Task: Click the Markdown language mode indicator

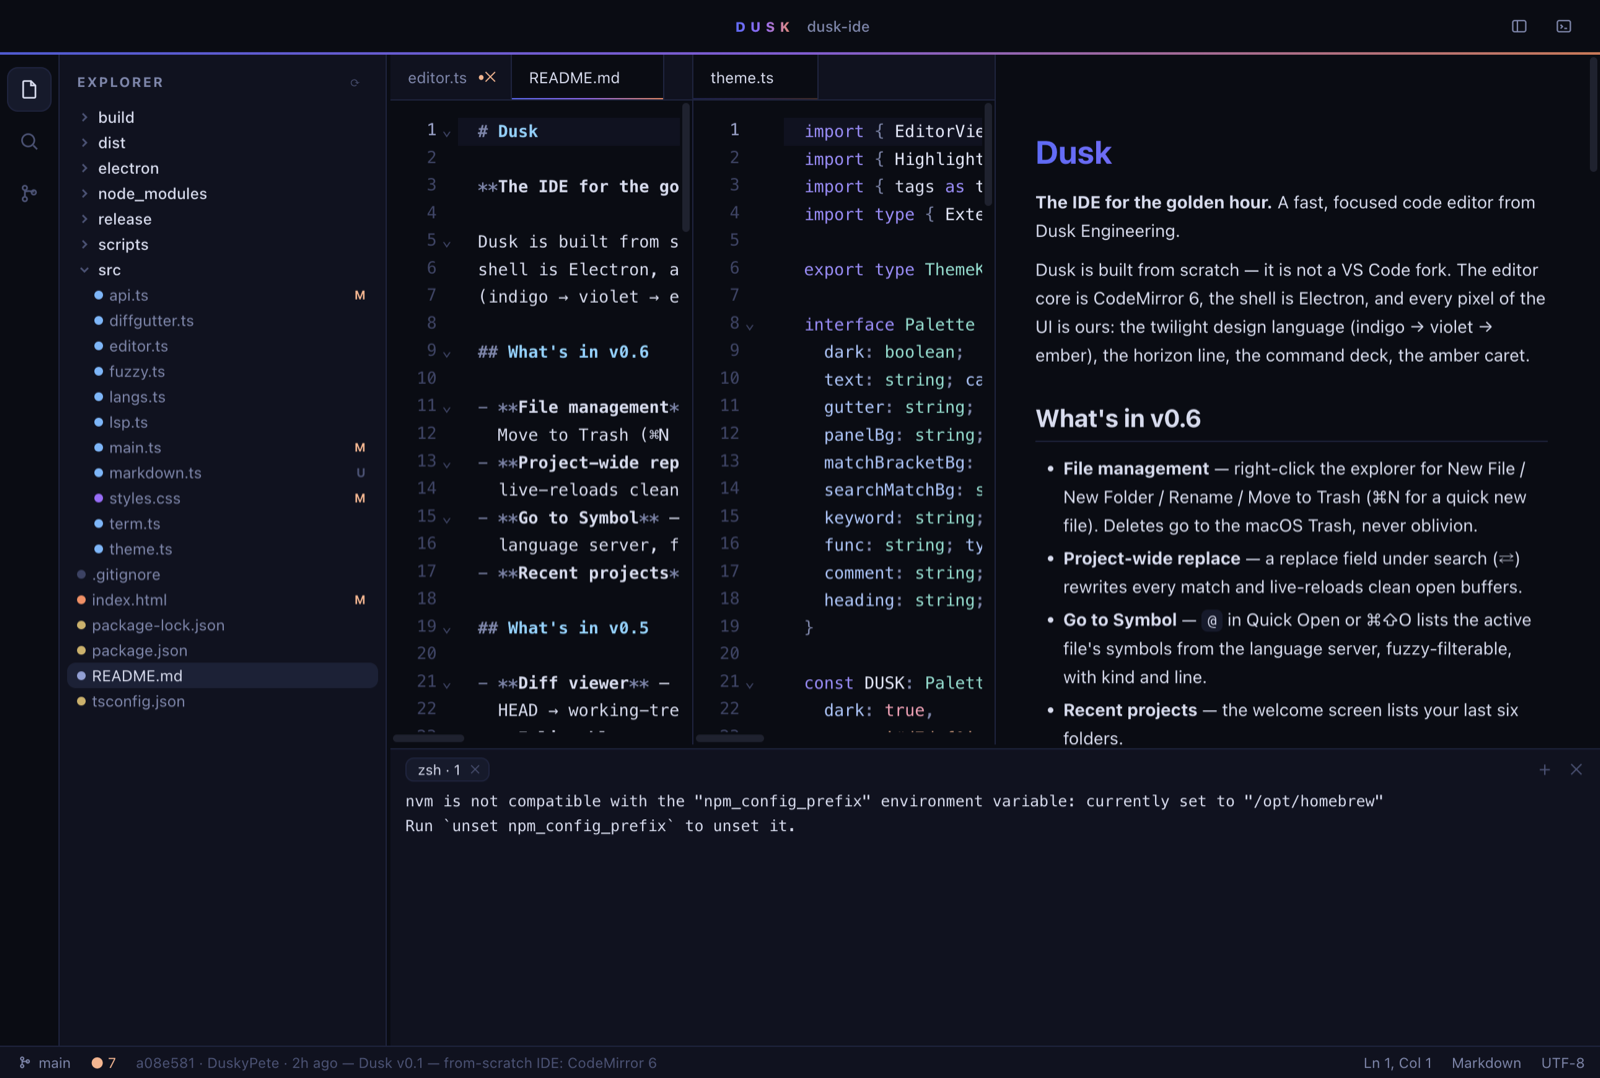Action: (x=1486, y=1063)
